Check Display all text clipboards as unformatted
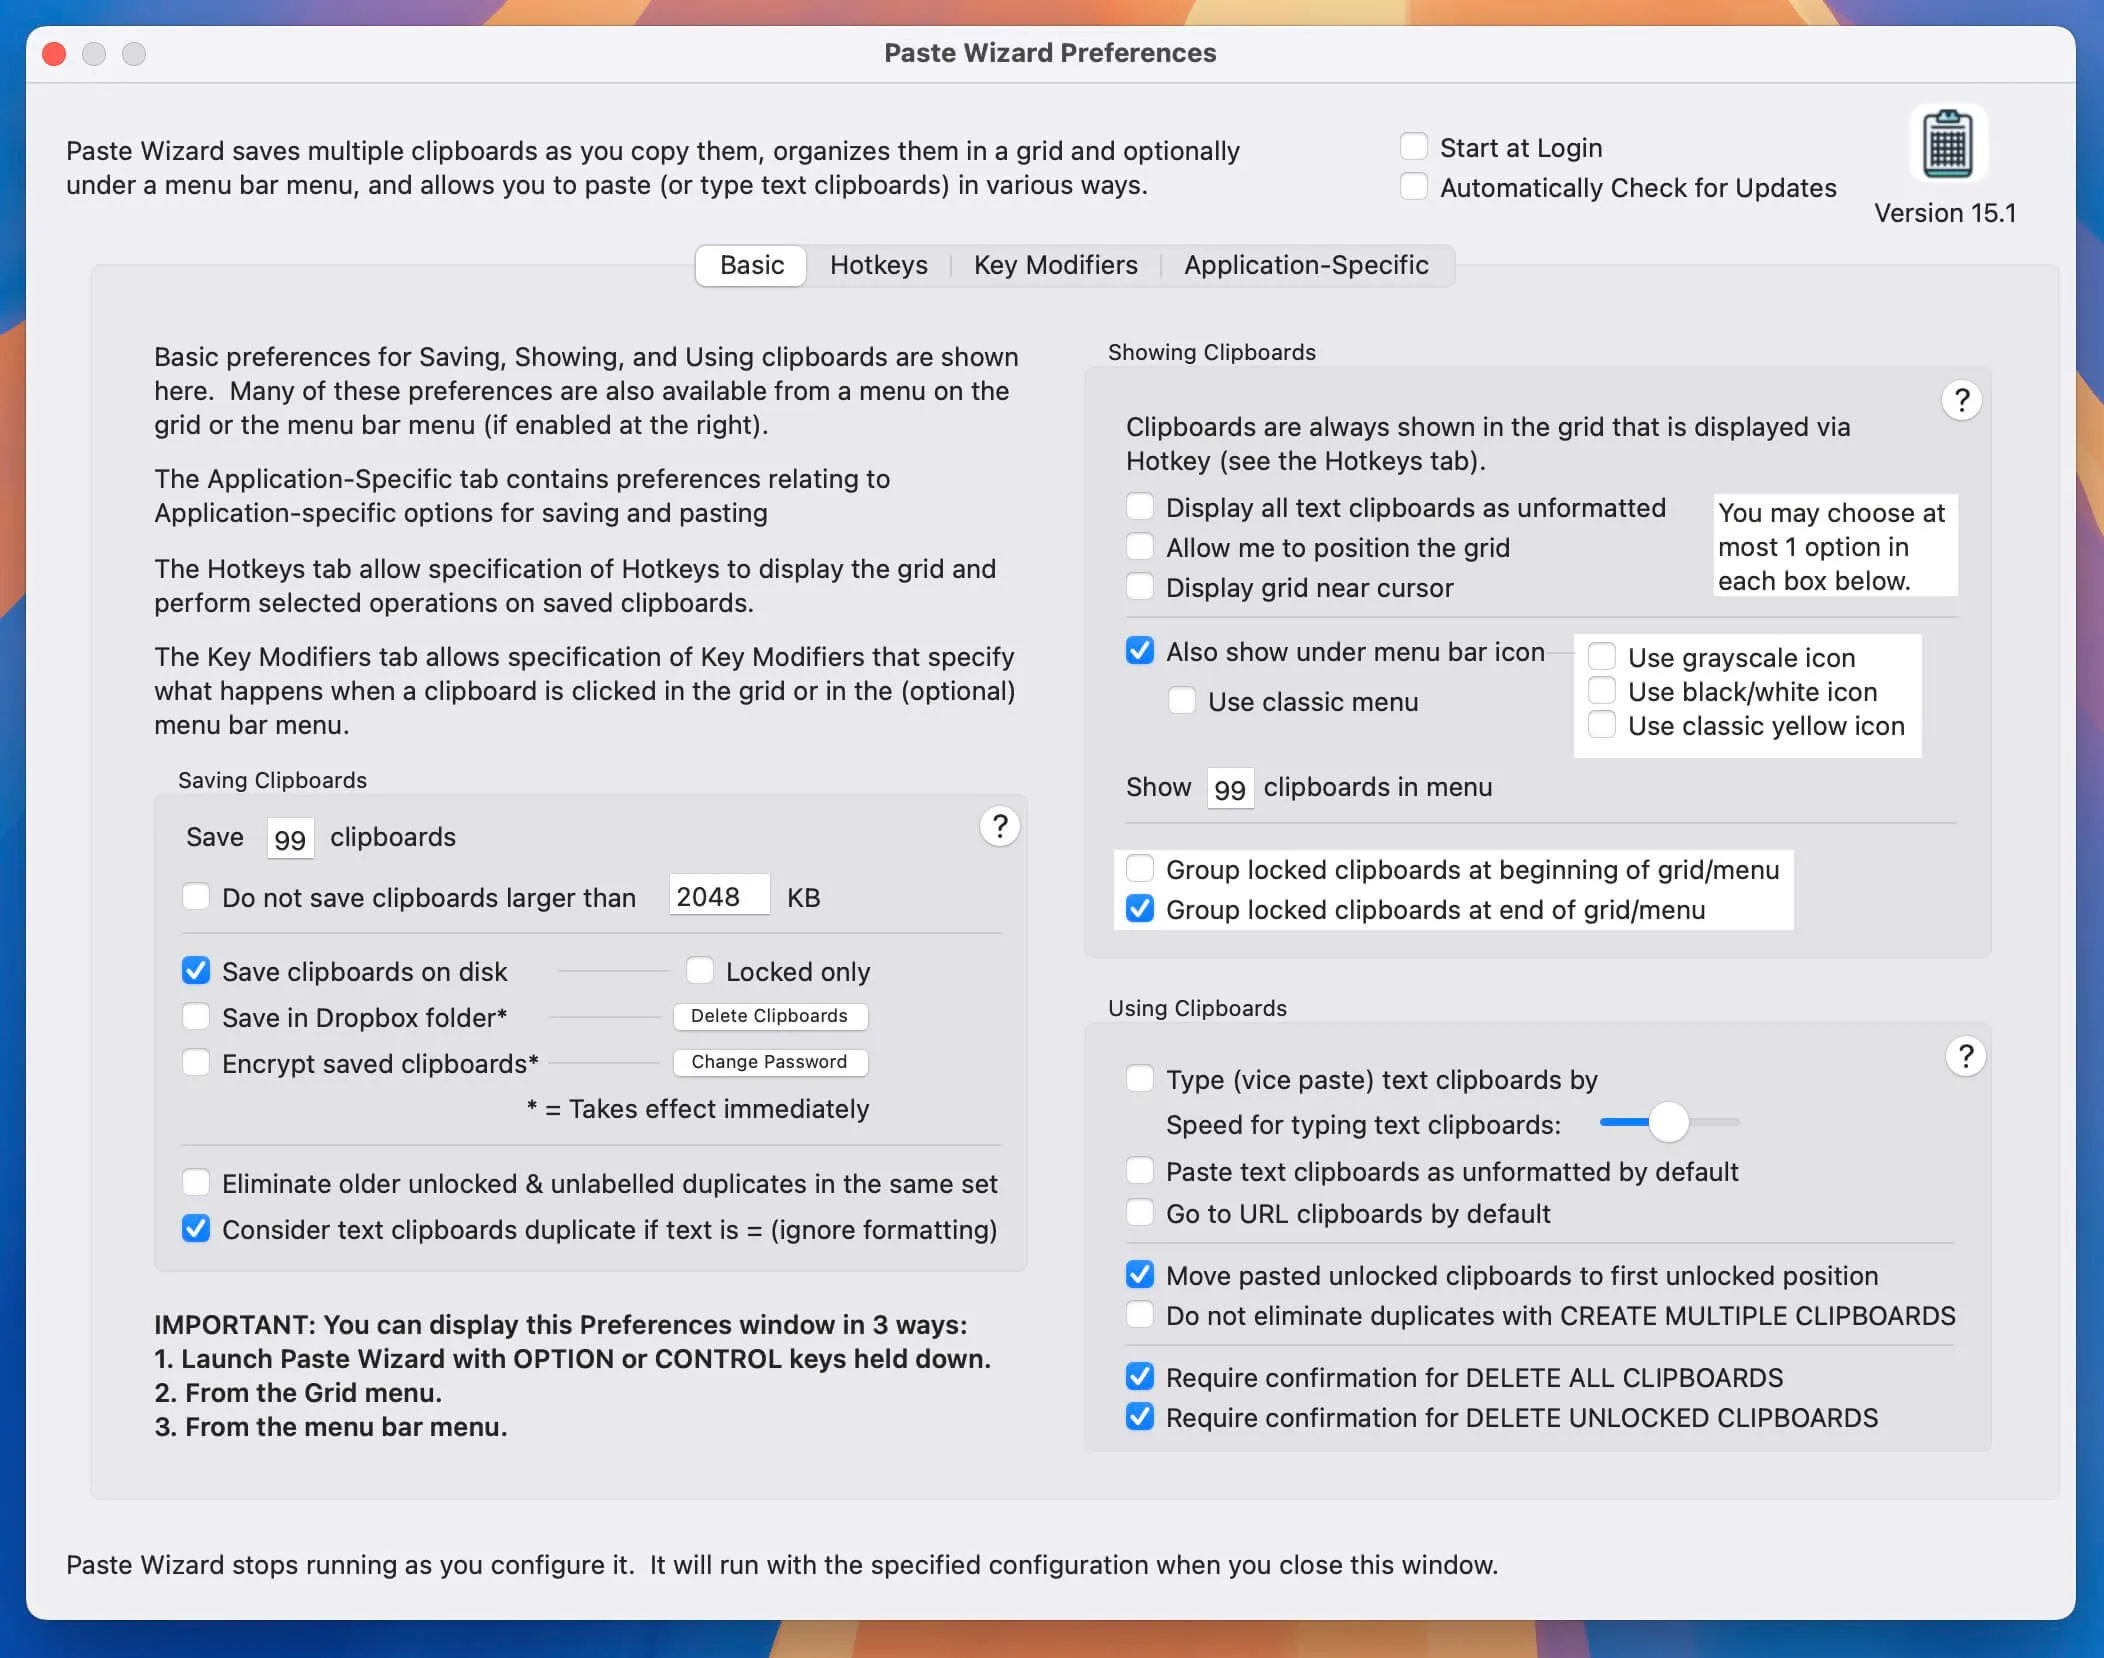 (1139, 507)
